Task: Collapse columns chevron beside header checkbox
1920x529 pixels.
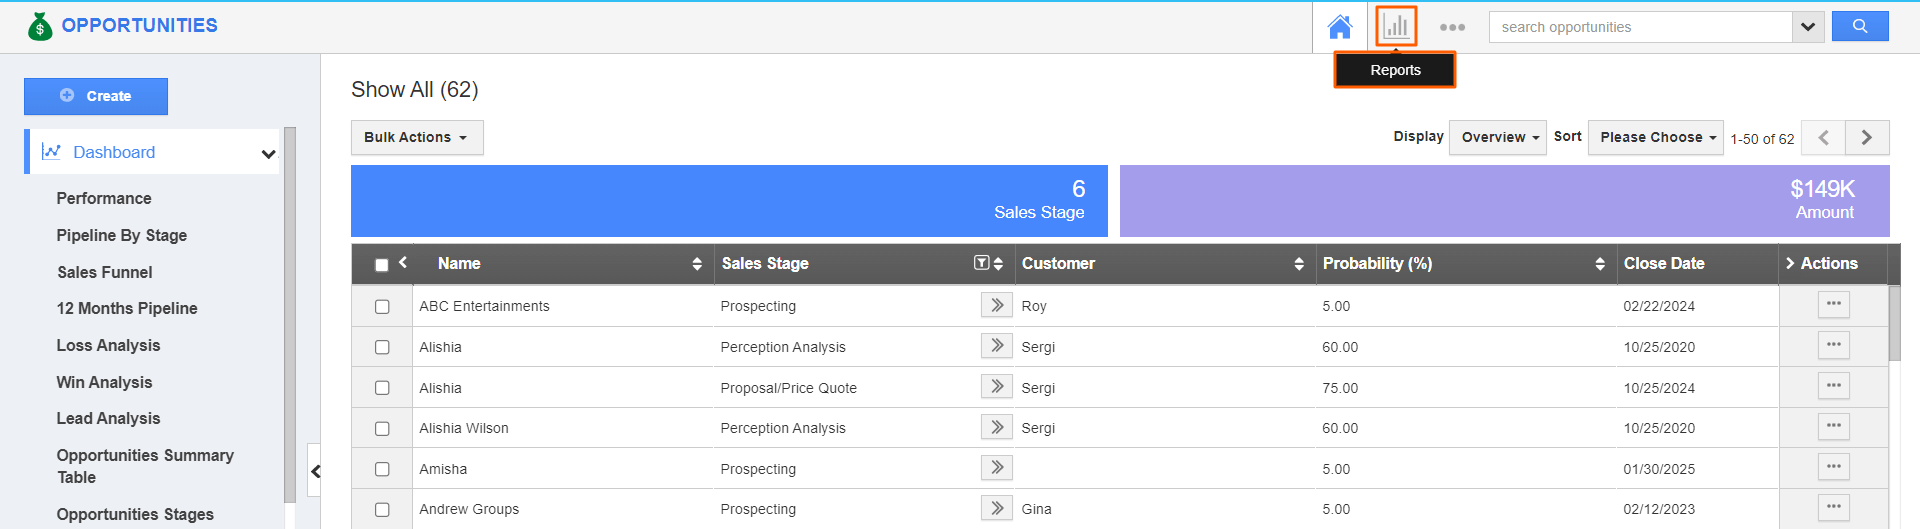Action: pyautogui.click(x=403, y=262)
